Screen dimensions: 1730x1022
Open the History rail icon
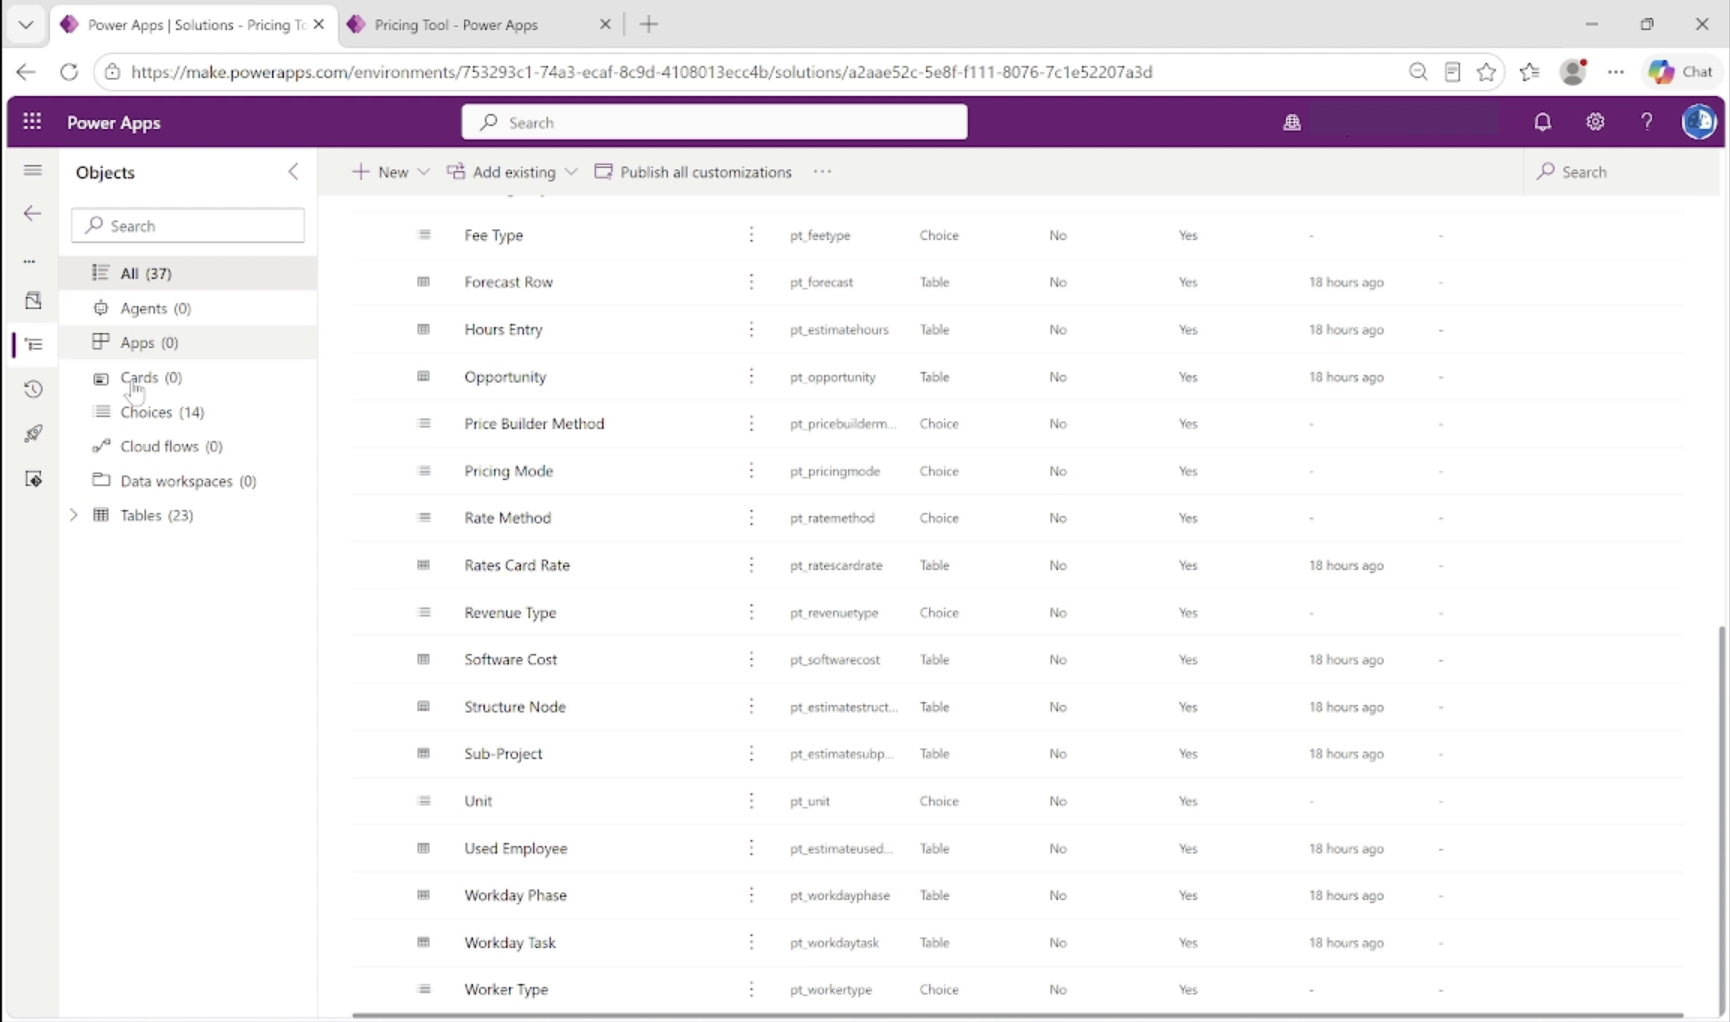33,389
